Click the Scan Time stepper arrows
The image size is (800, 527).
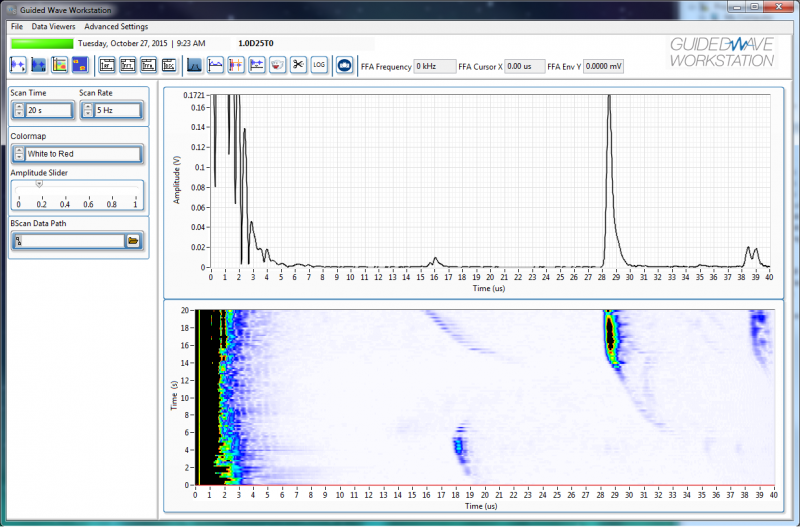click(x=18, y=110)
